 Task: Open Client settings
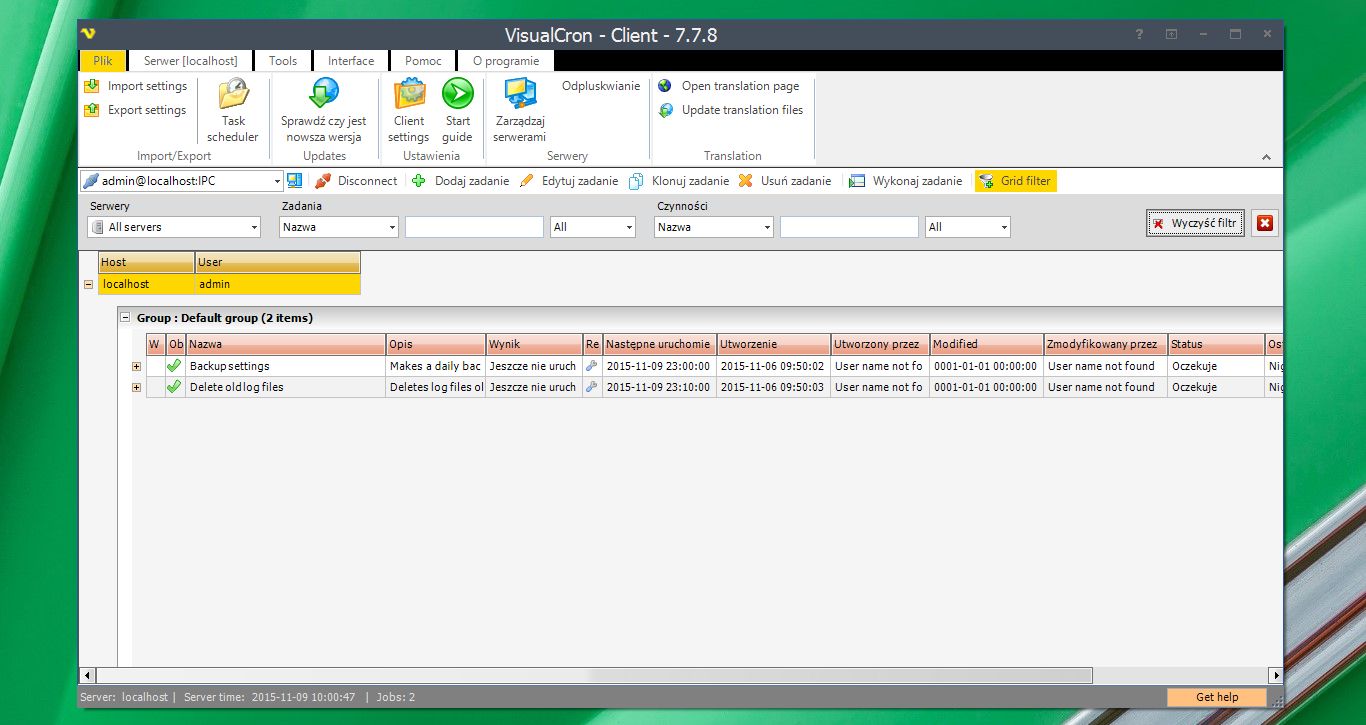click(408, 110)
